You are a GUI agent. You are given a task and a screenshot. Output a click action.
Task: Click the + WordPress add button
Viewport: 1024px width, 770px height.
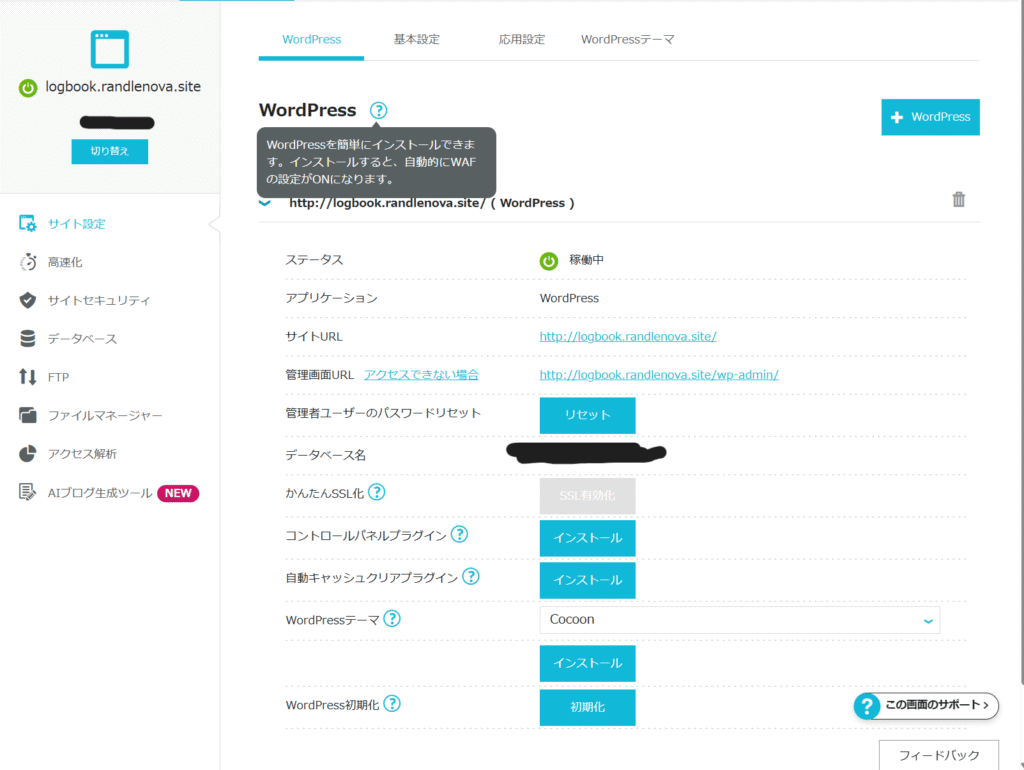point(929,117)
